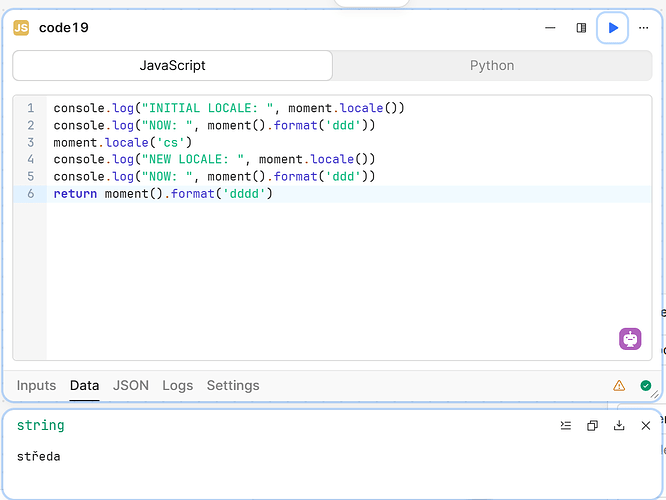Switch to the Logs tab
Viewport: 666px width, 500px height.
177,385
